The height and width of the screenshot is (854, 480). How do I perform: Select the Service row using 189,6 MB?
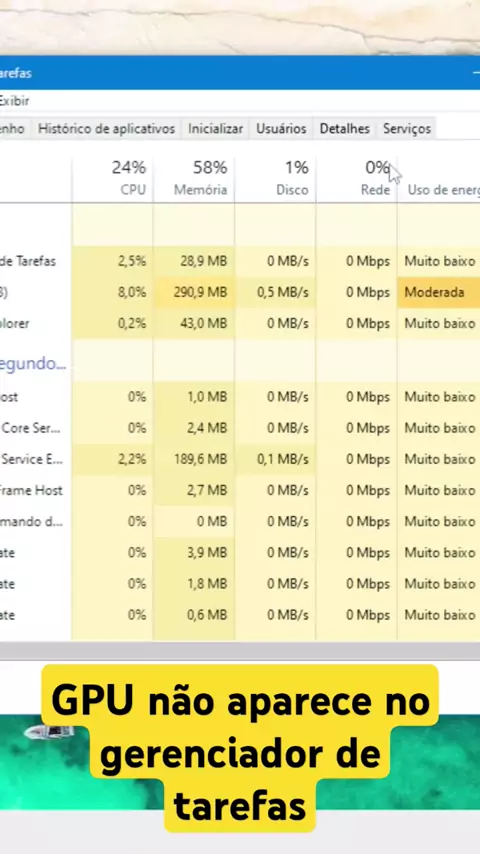point(240,459)
